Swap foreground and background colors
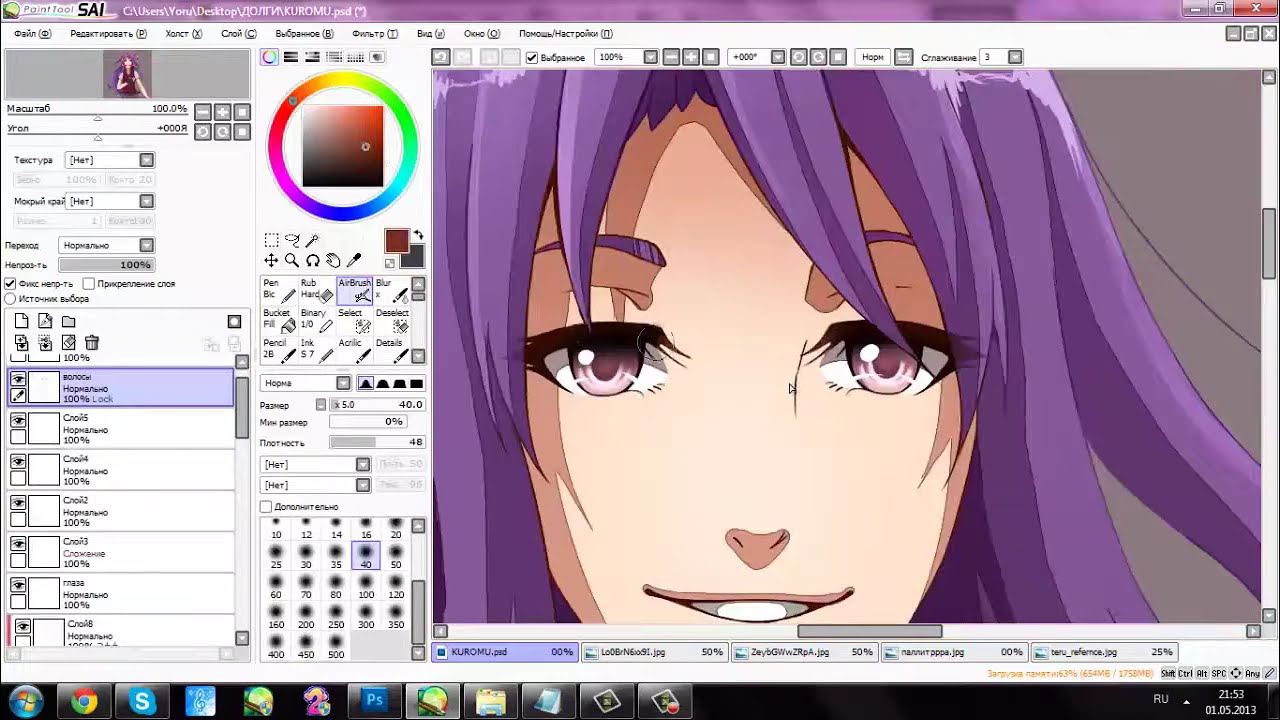The height and width of the screenshot is (720, 1280). [418, 235]
